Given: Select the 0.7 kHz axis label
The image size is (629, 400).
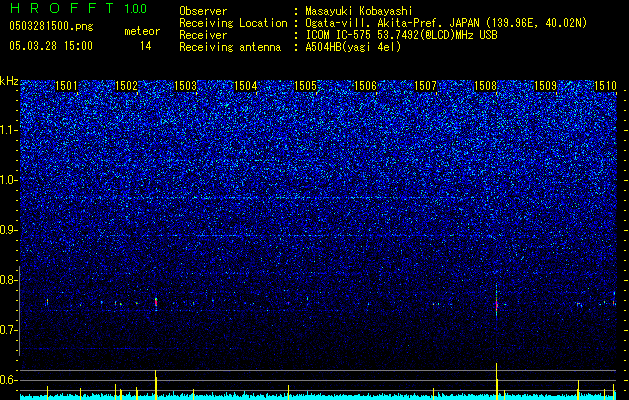Looking at the screenshot, I should pyautogui.click(x=8, y=330).
